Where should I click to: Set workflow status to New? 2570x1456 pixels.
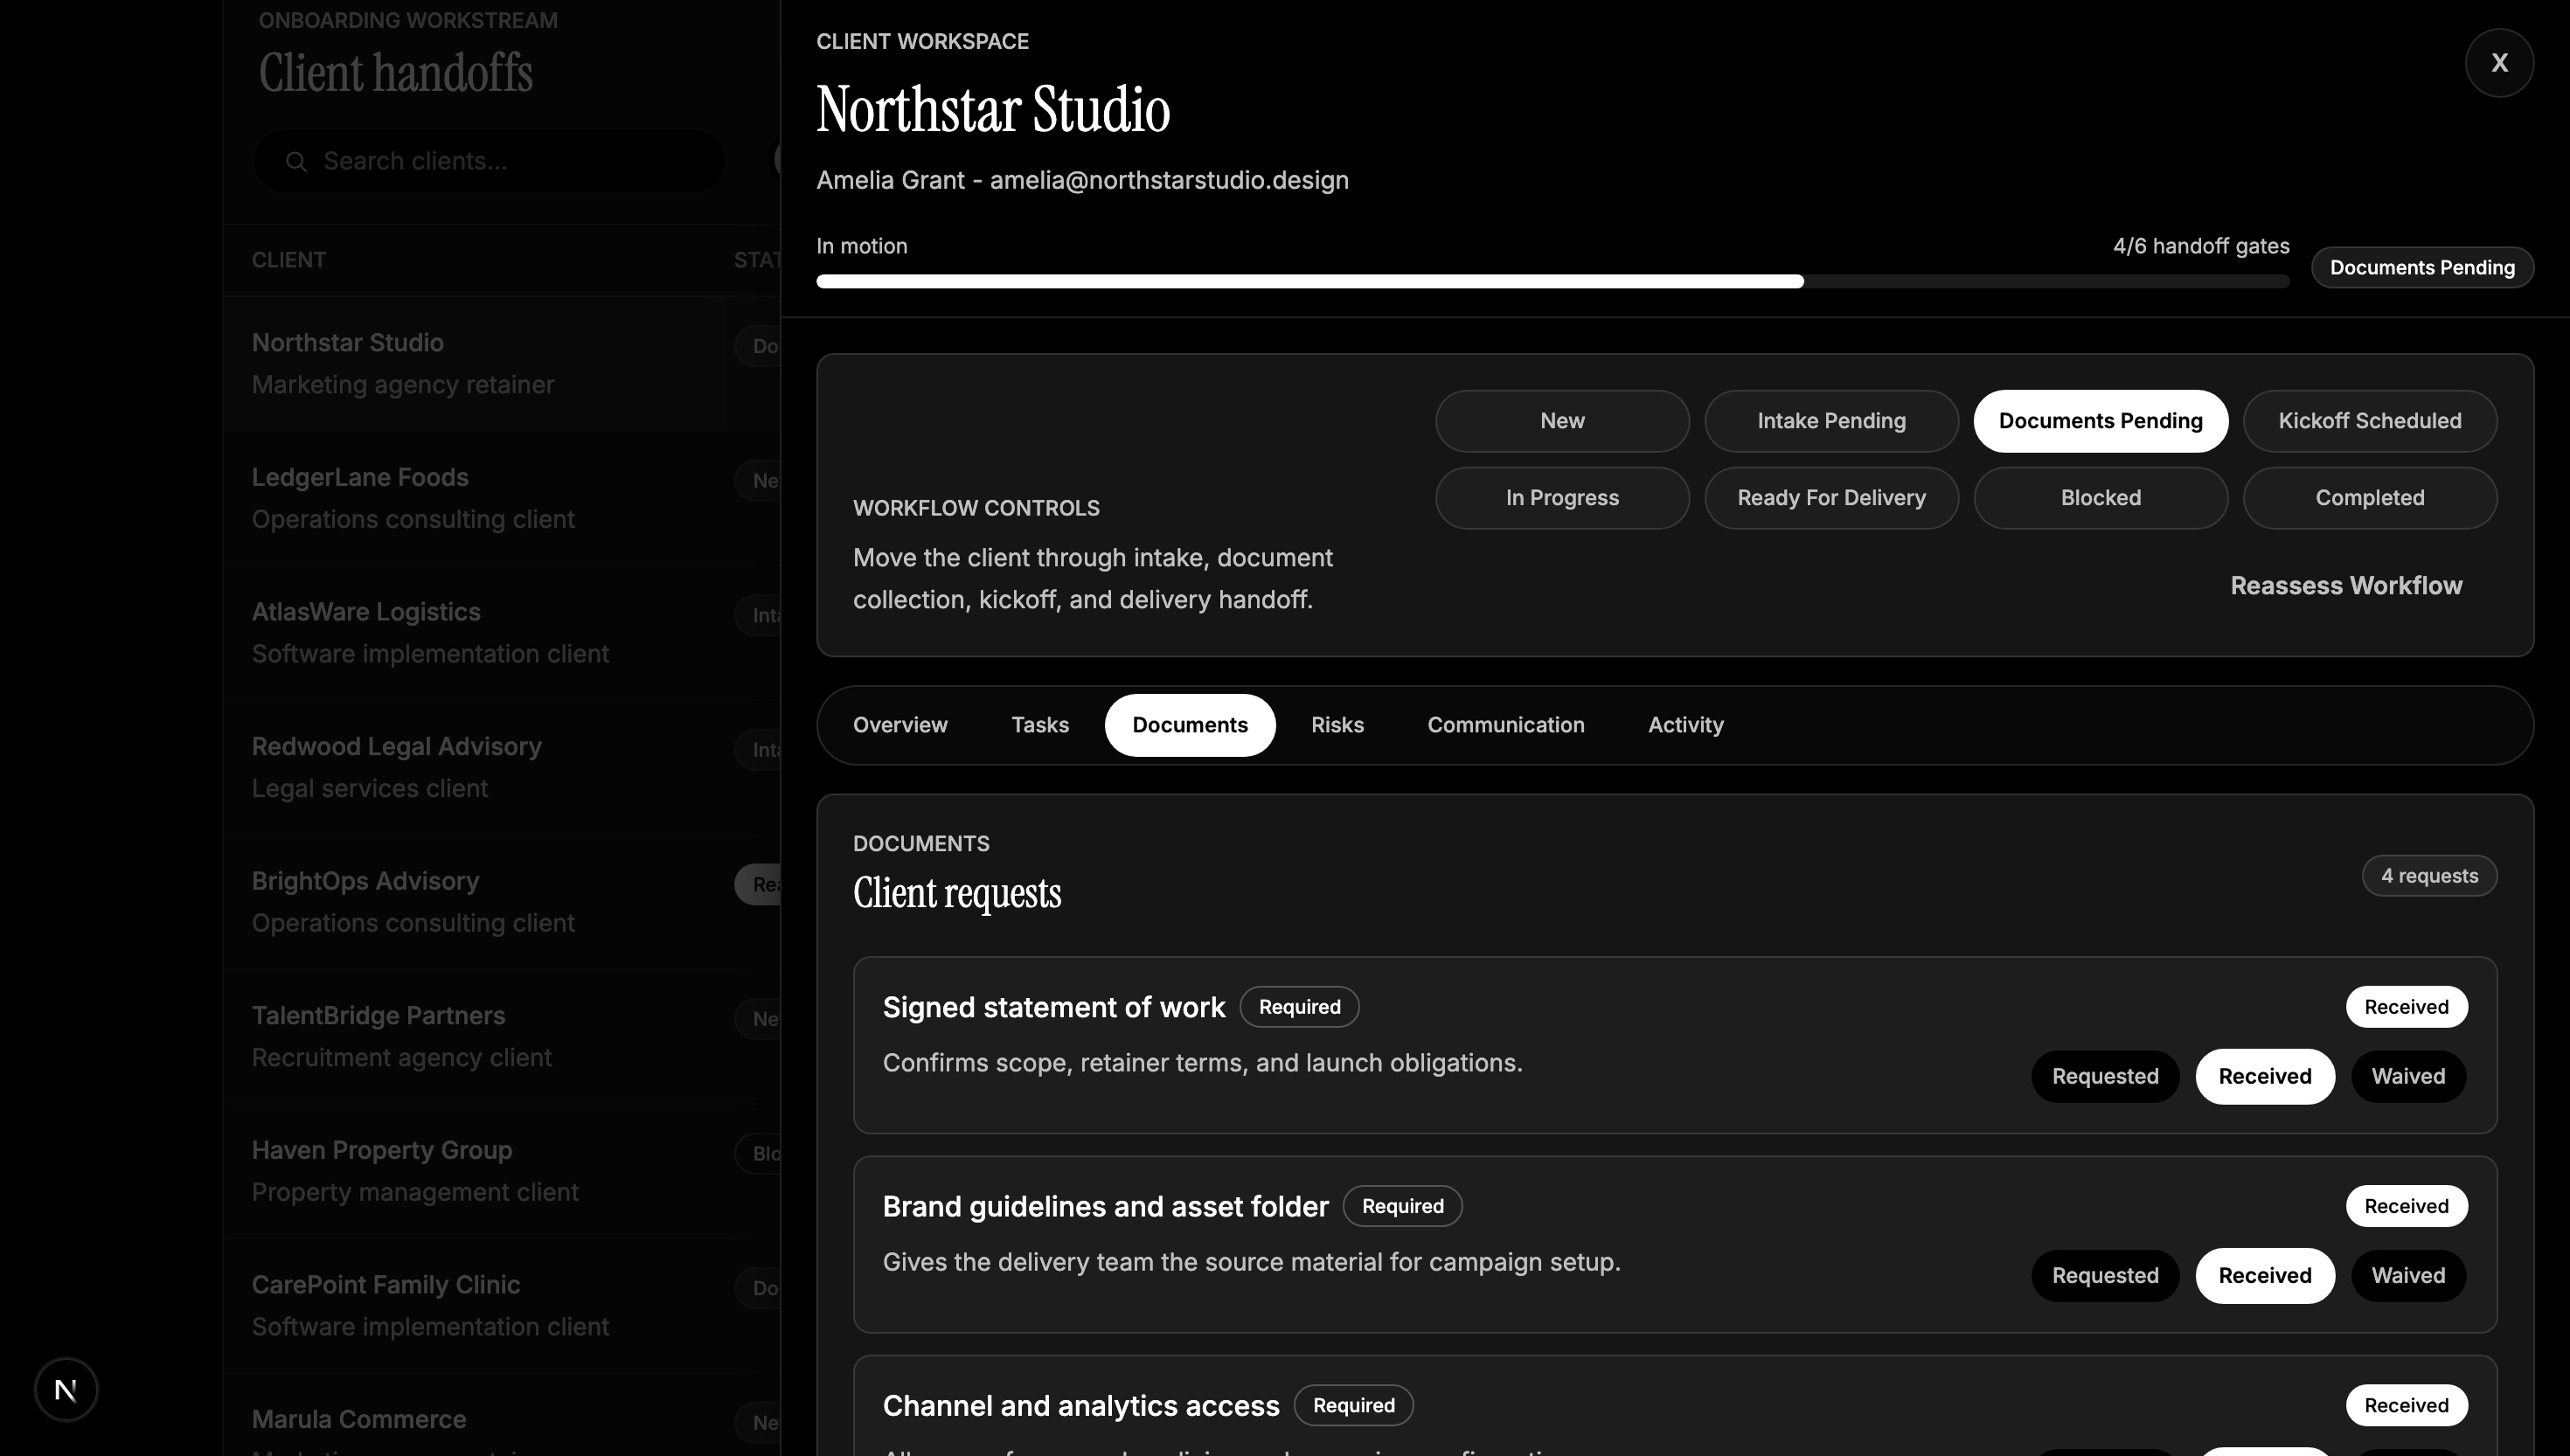[x=1562, y=421]
